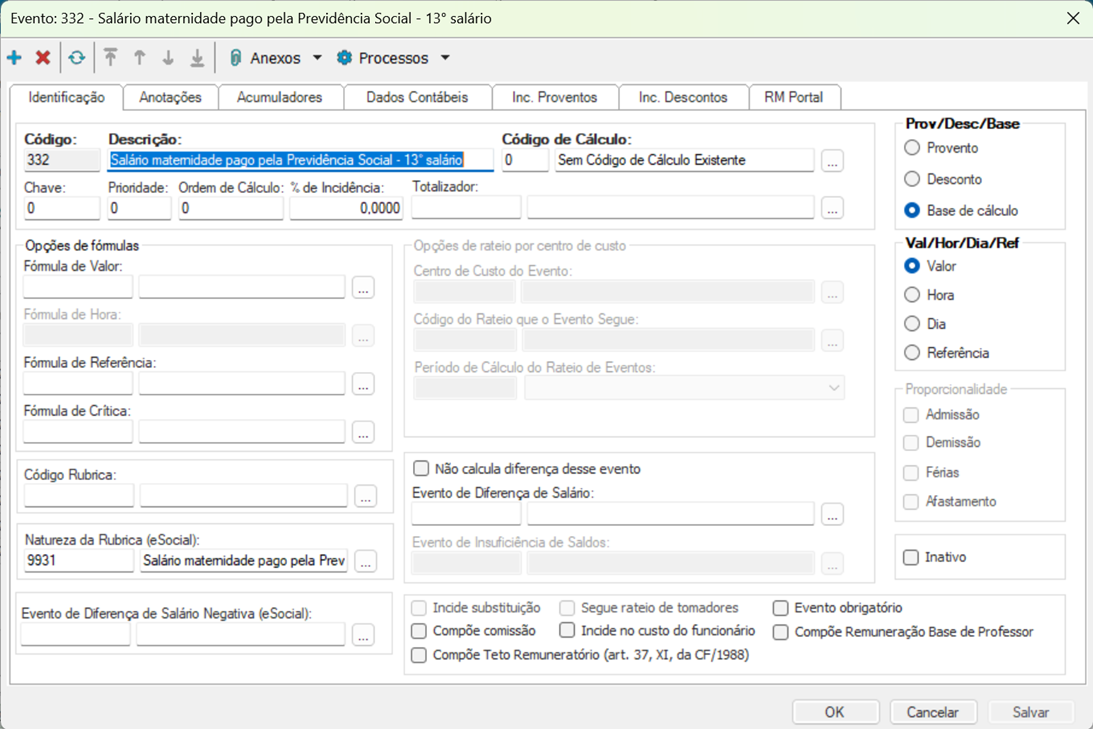Open lookup button for Código Rubrica

point(365,496)
